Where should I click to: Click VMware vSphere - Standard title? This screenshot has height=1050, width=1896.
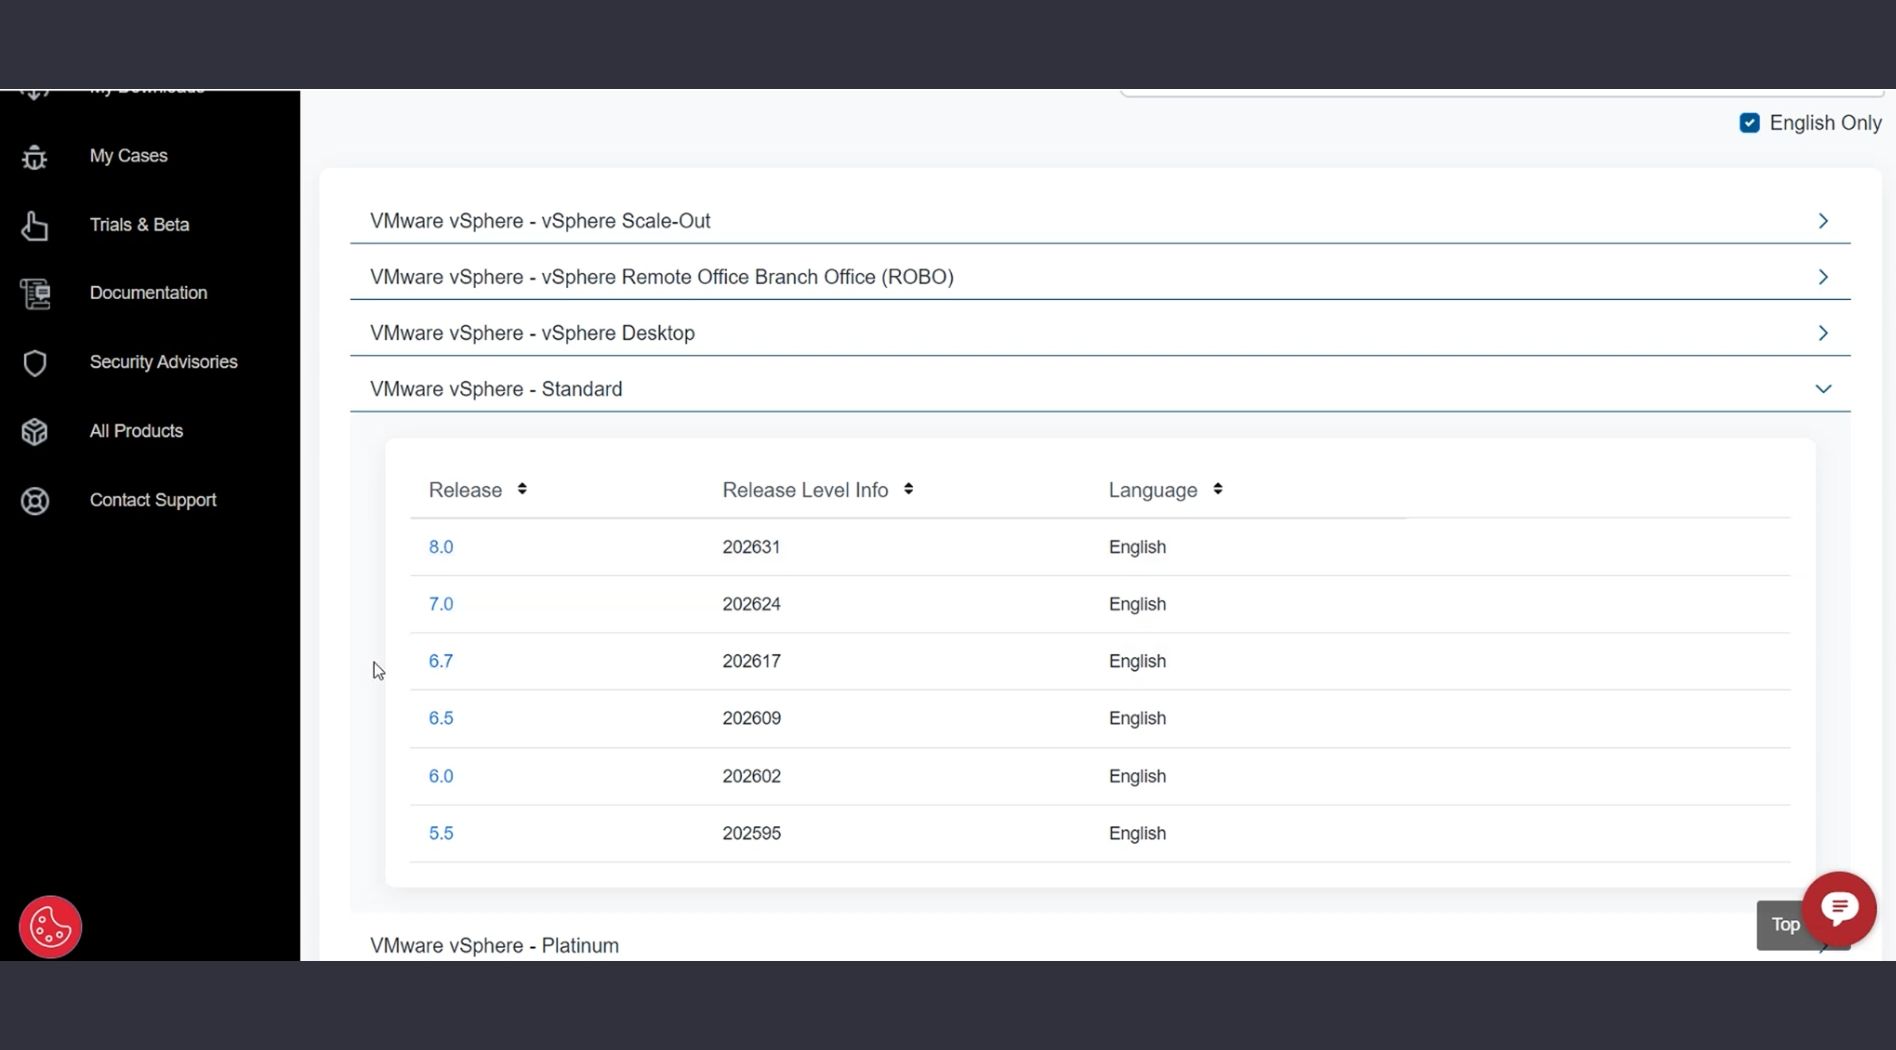coord(496,389)
